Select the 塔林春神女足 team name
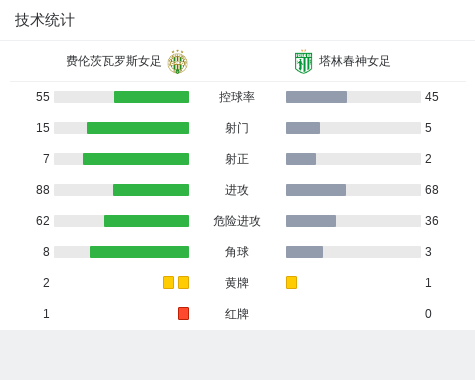The image size is (475, 380). point(355,61)
